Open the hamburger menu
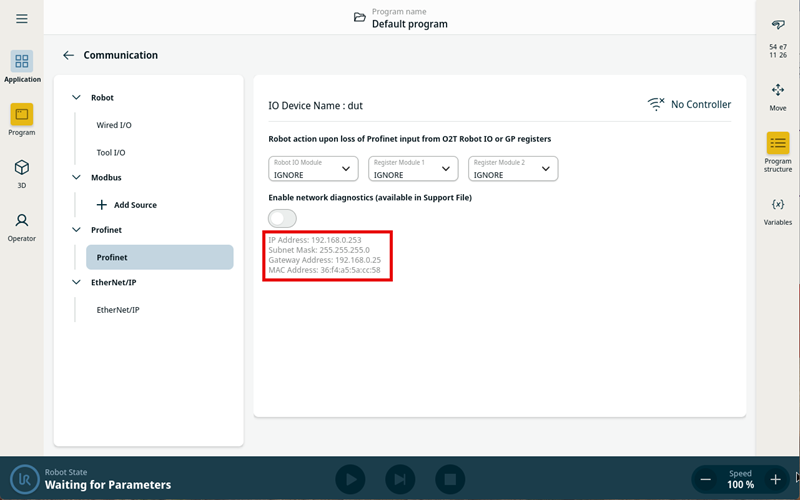The height and width of the screenshot is (500, 800). [22, 19]
